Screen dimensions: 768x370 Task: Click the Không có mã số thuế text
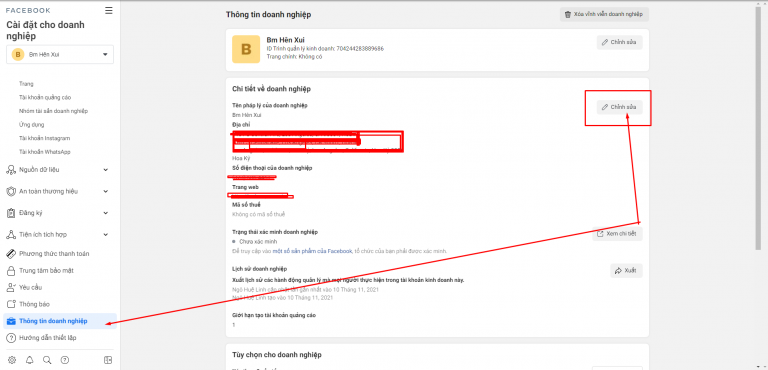259,214
